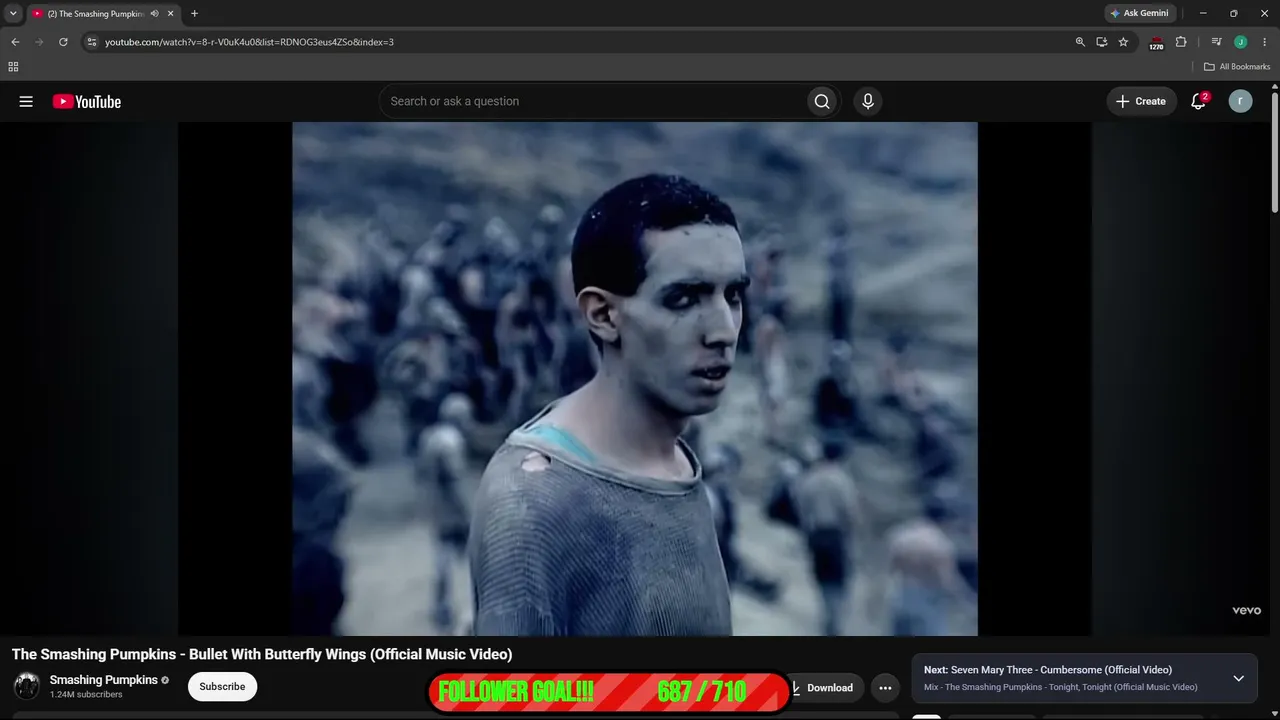Click the Create button
Viewport: 1280px width, 720px height.
[1141, 101]
